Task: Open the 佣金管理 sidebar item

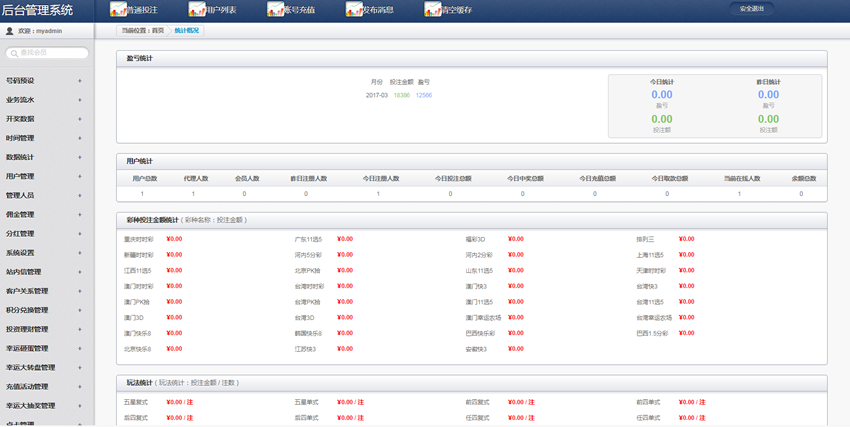Action: click(44, 214)
